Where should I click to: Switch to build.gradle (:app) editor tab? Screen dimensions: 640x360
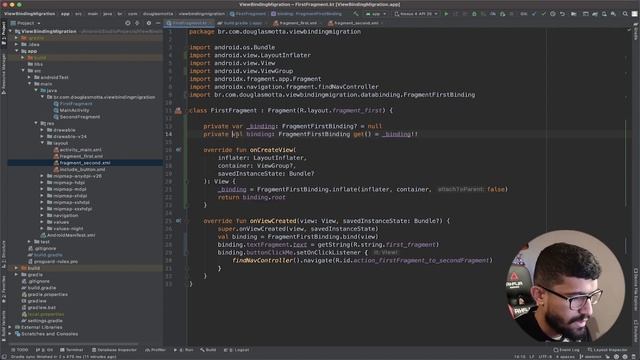click(x=242, y=23)
